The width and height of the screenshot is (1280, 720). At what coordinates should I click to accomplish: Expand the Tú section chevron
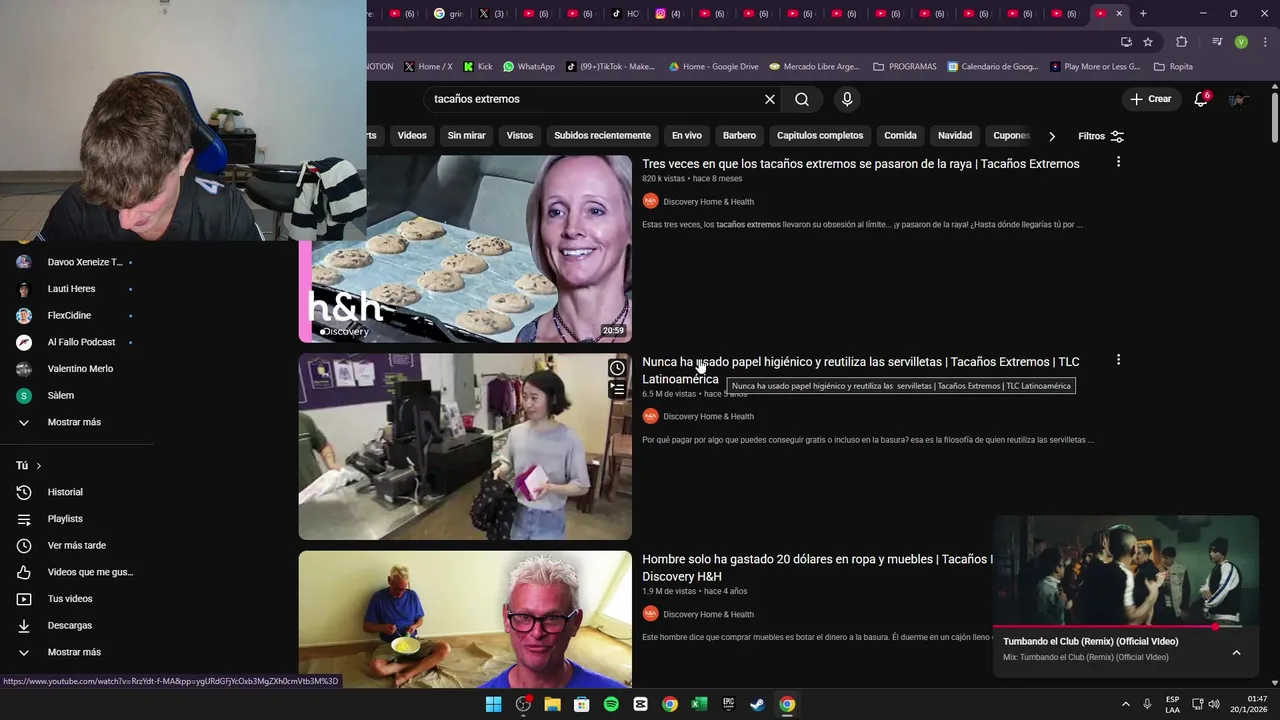[x=39, y=466]
